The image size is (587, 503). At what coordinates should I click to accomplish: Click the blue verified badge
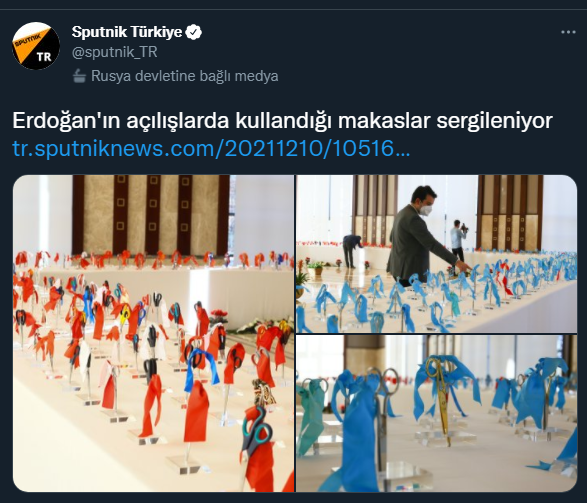point(194,32)
